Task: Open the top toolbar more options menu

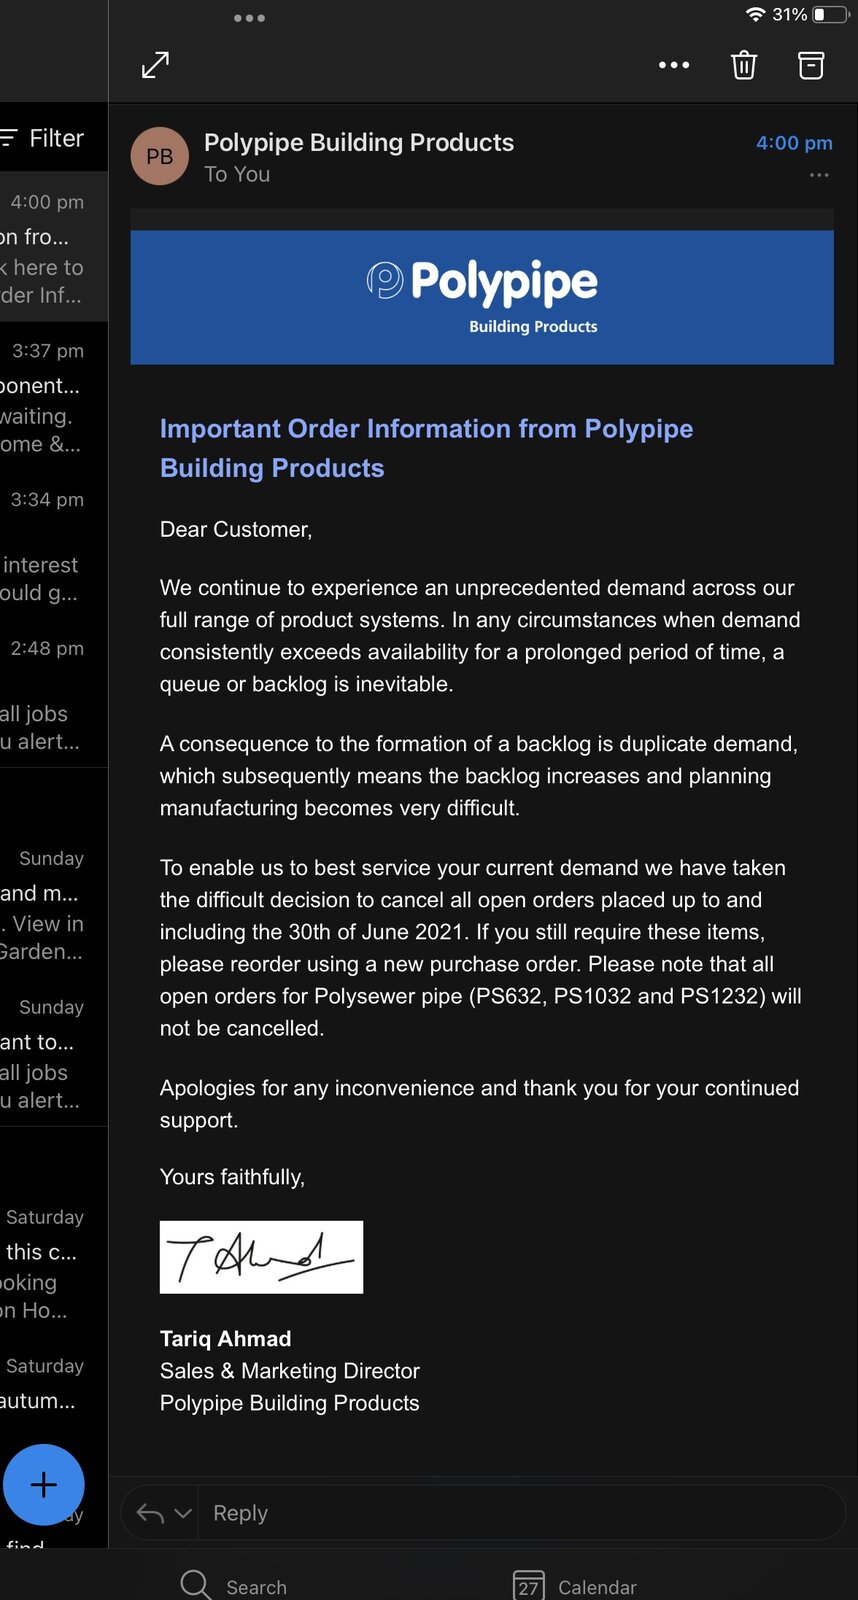Action: pos(674,65)
